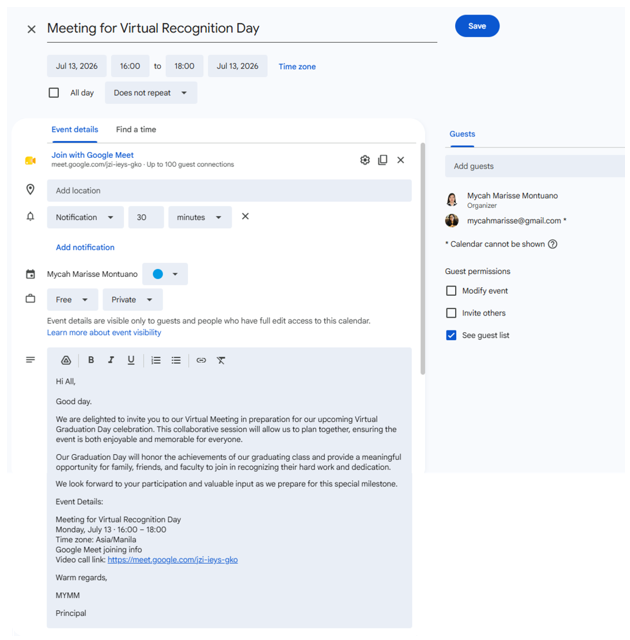Open the event color picker
This screenshot has width=630, height=640.
click(165, 274)
